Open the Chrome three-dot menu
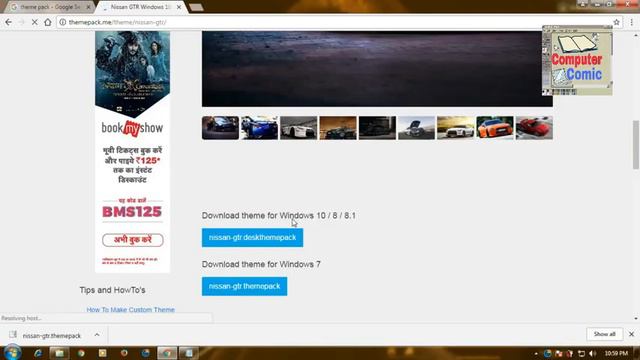The width and height of the screenshot is (640, 360). 631,22
